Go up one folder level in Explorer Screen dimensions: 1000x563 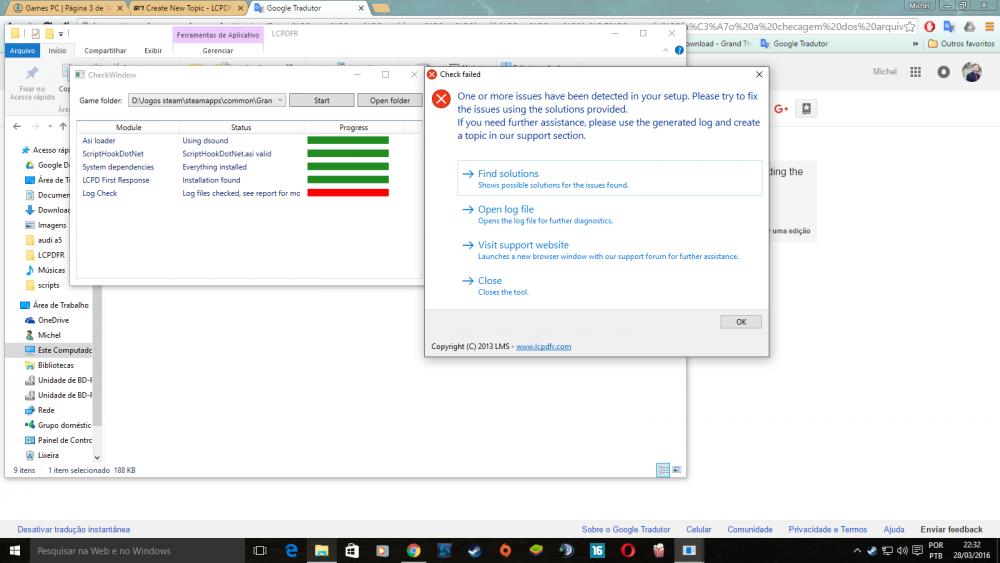63,126
